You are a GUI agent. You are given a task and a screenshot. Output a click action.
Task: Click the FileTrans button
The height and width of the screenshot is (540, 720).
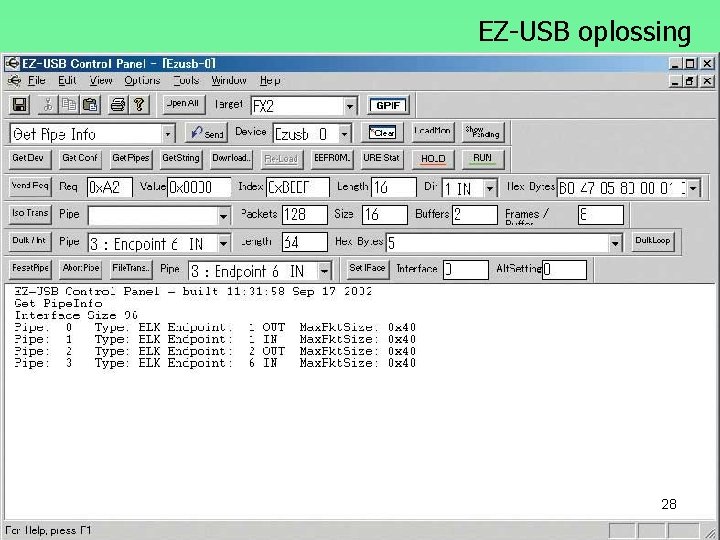point(131,269)
